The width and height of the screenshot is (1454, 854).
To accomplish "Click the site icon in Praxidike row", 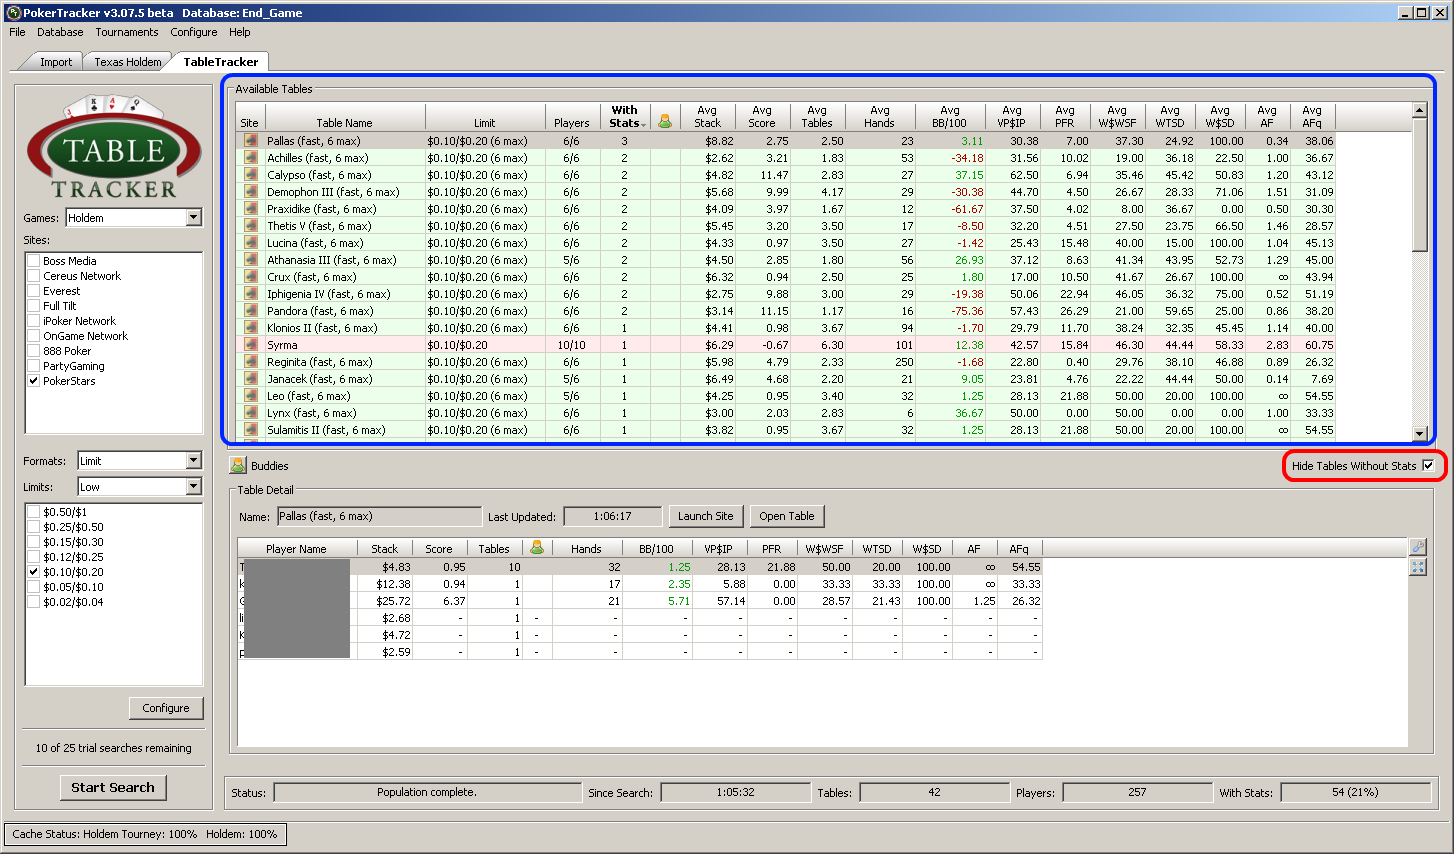I will (251, 209).
